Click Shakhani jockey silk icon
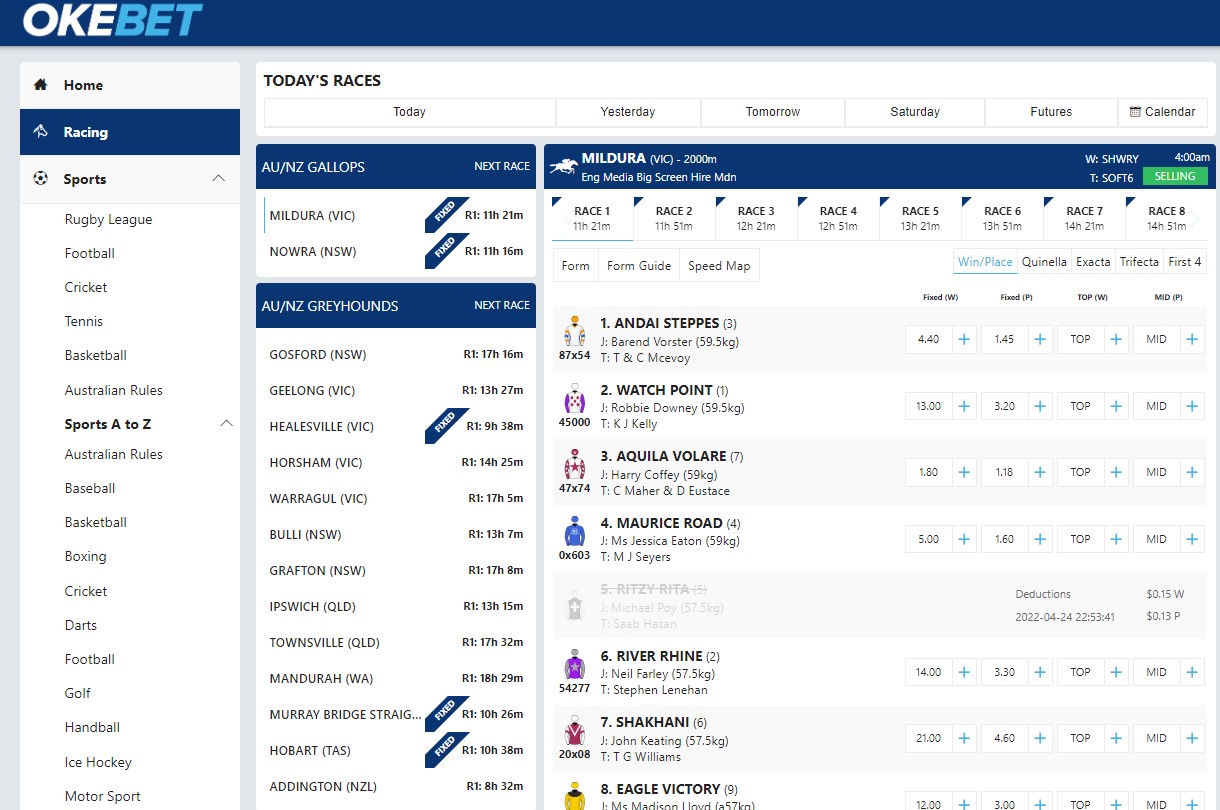1220x810 pixels. [574, 731]
